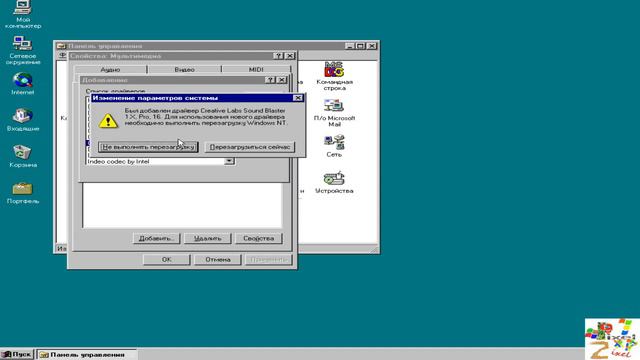
Task: Click Cancel (Отмена) in Multimedia properties
Action: click(x=218, y=260)
